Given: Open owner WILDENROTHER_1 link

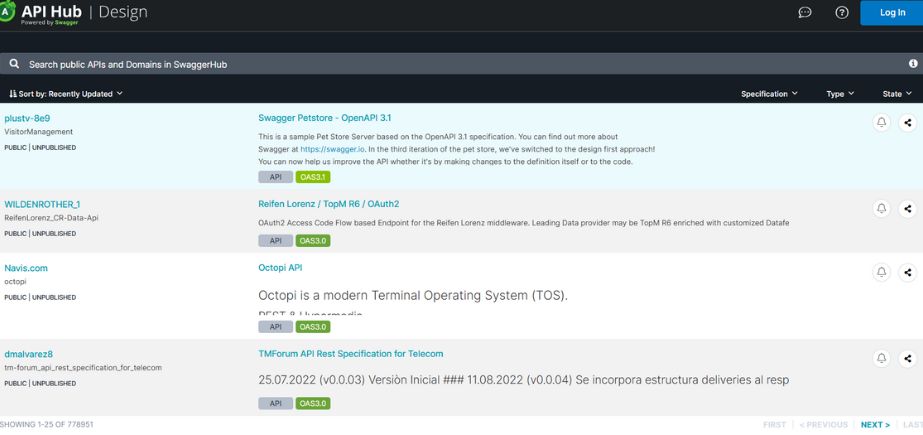Looking at the screenshot, I should pyautogui.click(x=42, y=204).
